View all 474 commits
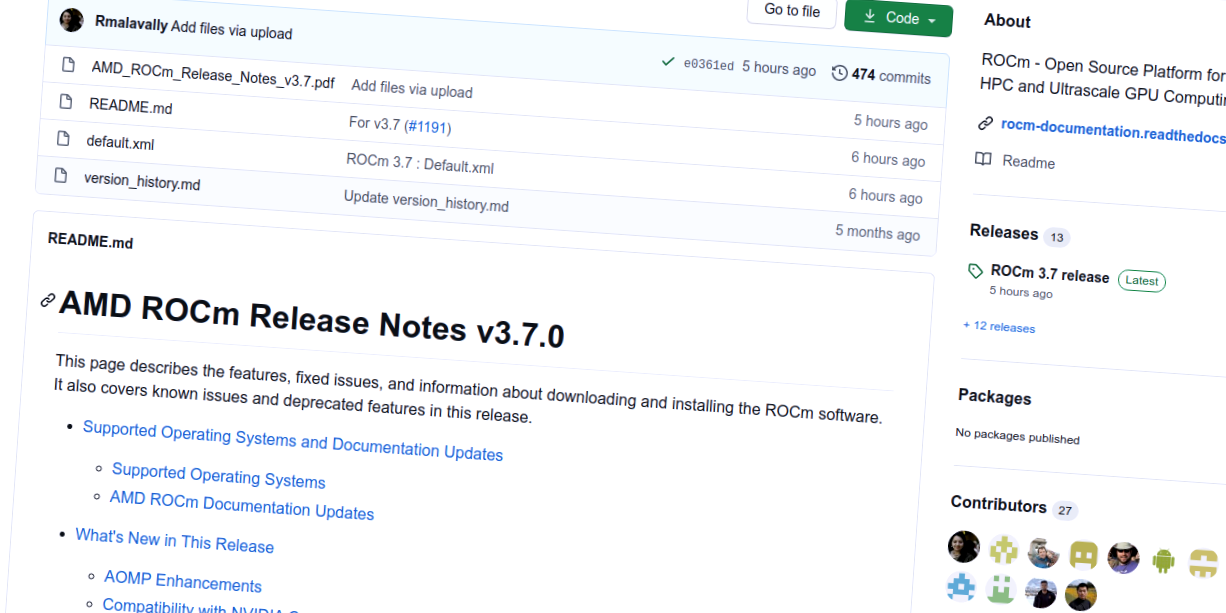 click(x=890, y=77)
